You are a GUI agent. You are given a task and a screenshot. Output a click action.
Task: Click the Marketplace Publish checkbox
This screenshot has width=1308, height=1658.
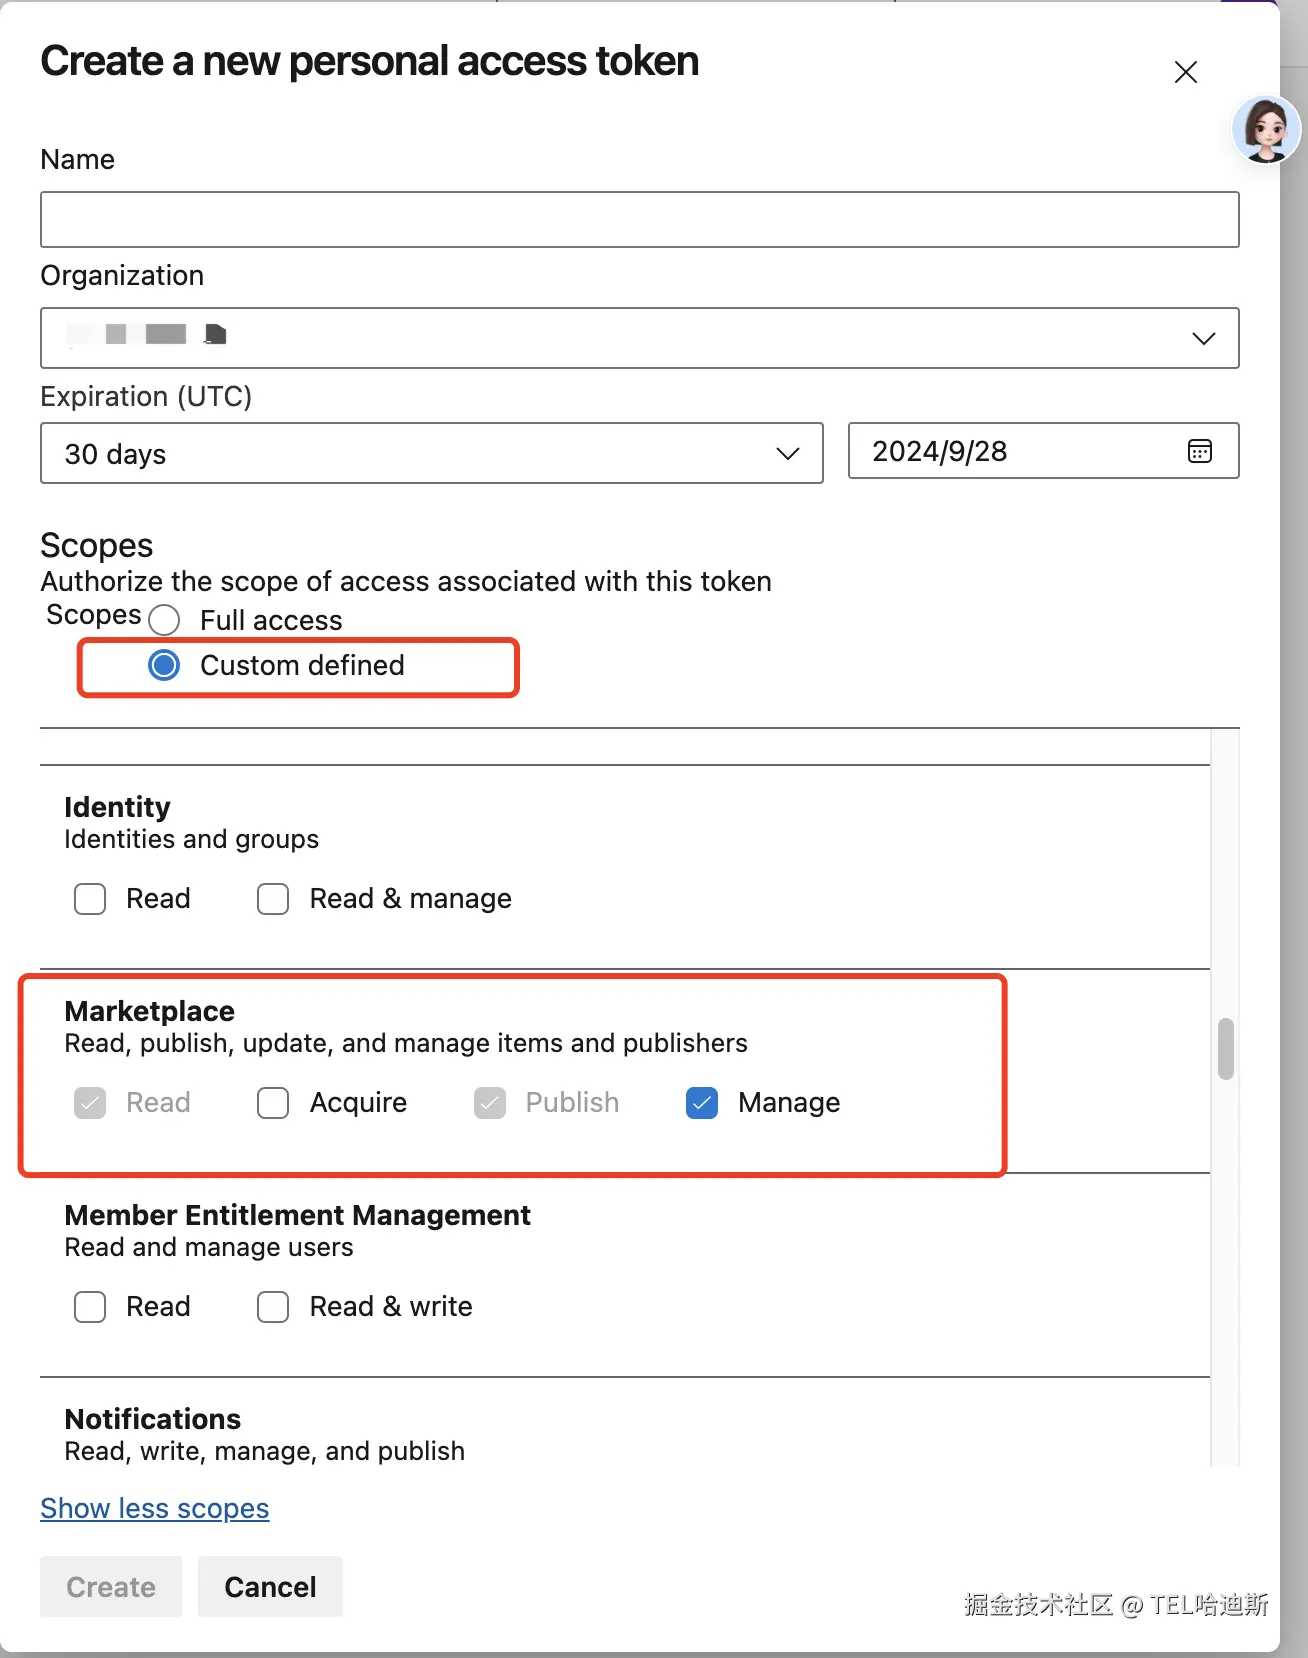490,1103
